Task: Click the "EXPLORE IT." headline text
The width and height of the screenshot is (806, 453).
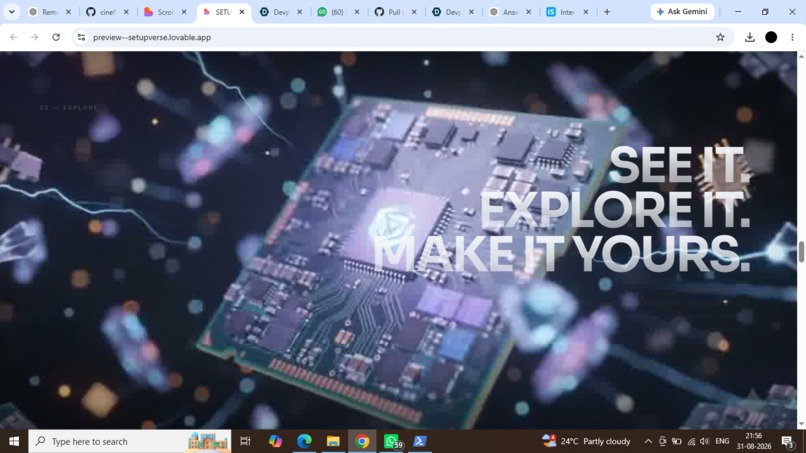Action: coord(614,210)
